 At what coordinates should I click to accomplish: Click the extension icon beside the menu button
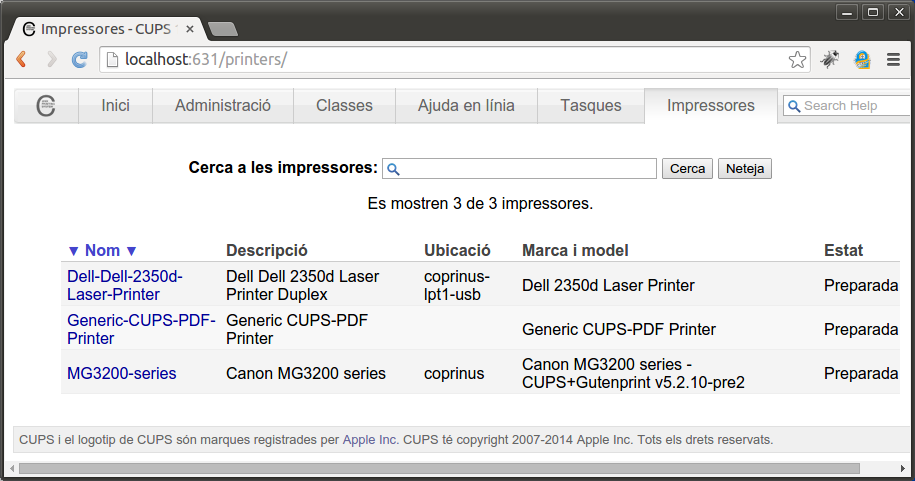(862, 60)
